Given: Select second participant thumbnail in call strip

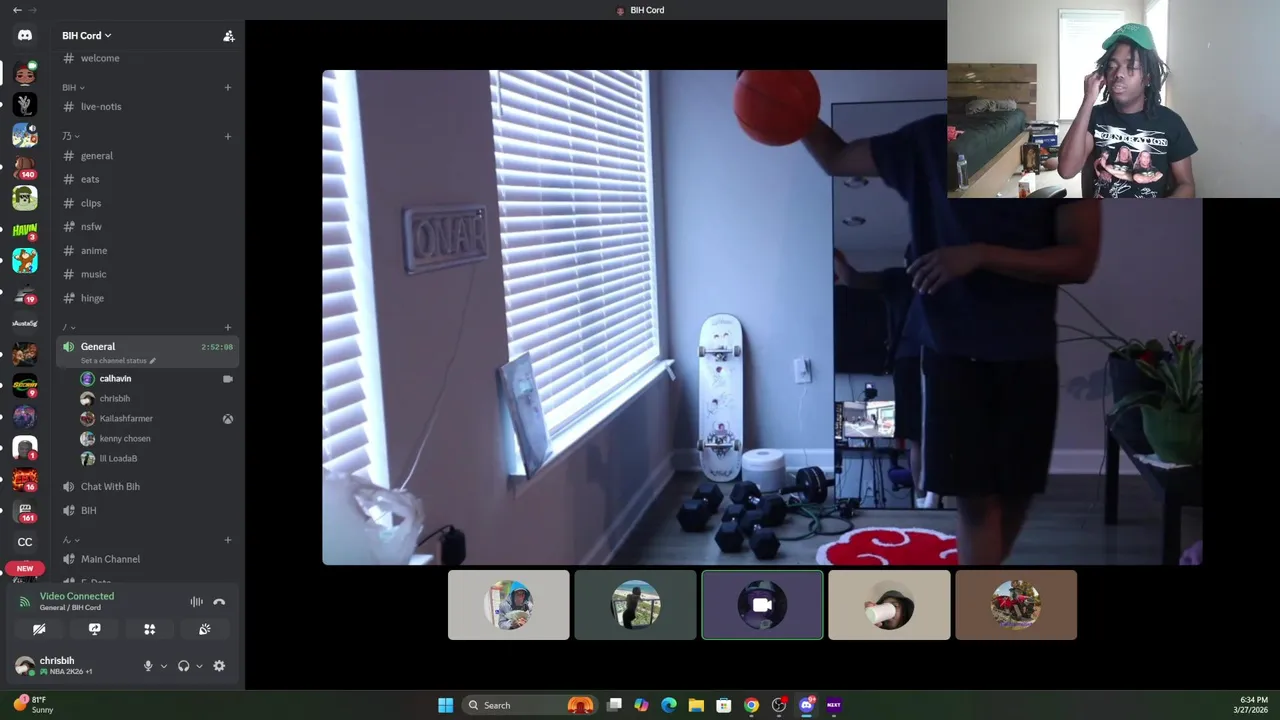Looking at the screenshot, I should click(635, 605).
